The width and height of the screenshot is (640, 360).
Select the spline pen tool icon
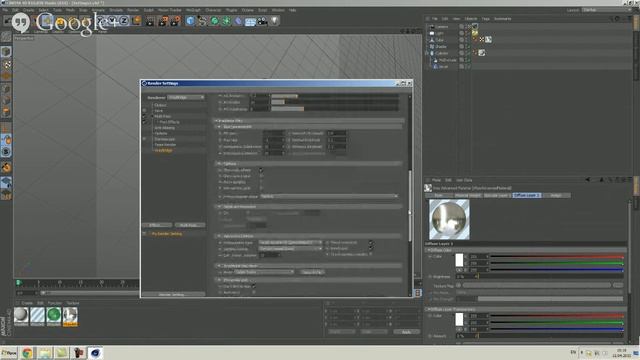pos(202,21)
